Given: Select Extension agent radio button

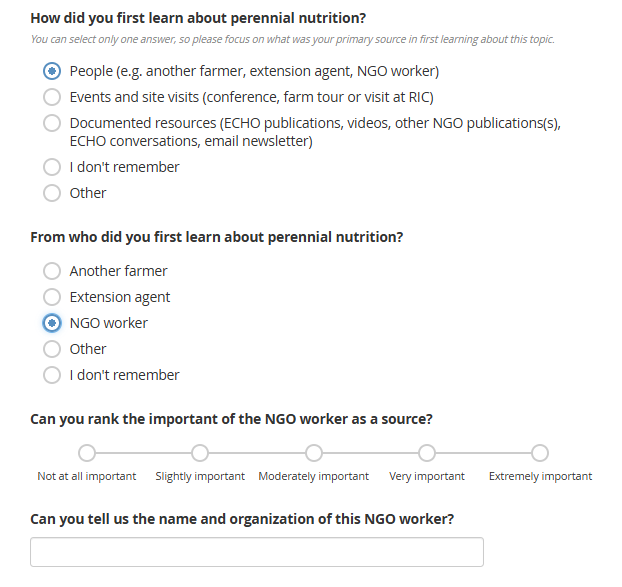Looking at the screenshot, I should (x=52, y=297).
